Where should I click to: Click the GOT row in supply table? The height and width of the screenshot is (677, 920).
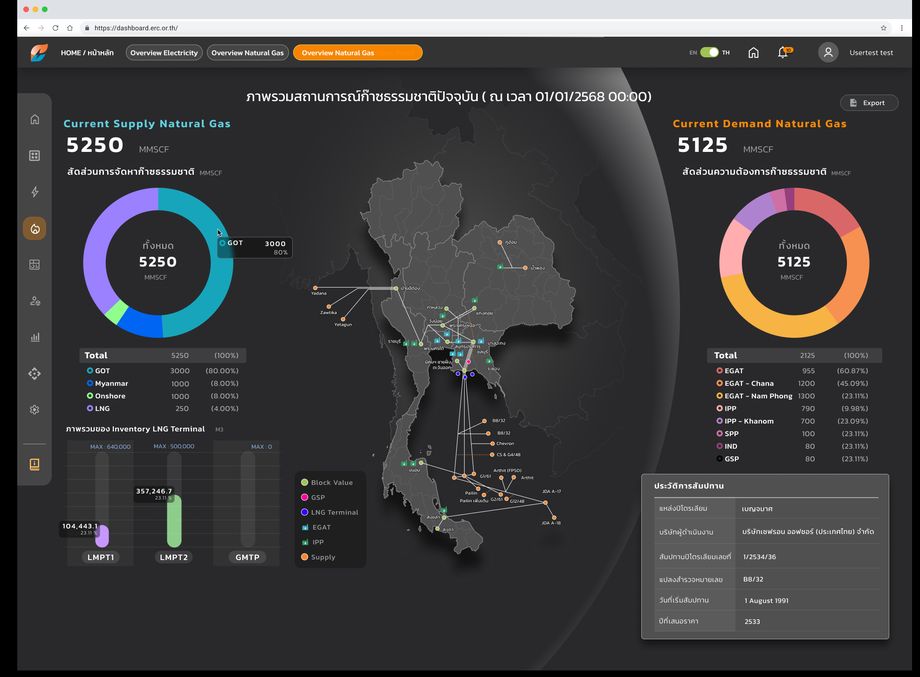163,371
